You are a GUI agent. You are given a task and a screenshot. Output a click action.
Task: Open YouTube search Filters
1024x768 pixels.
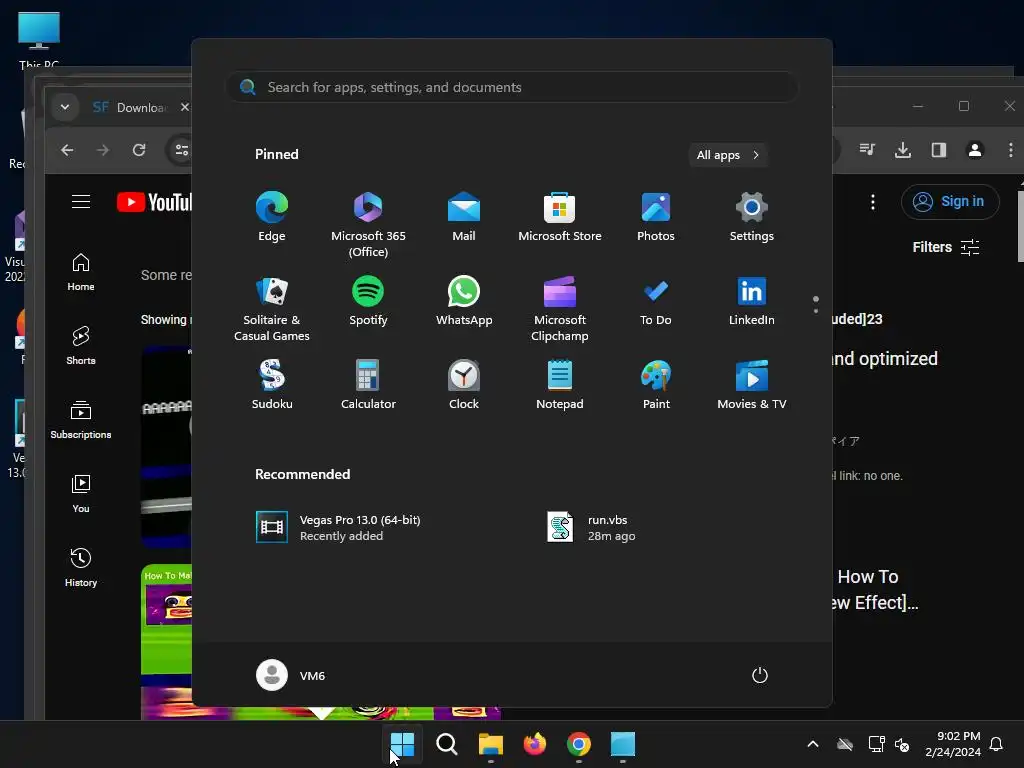click(x=946, y=247)
